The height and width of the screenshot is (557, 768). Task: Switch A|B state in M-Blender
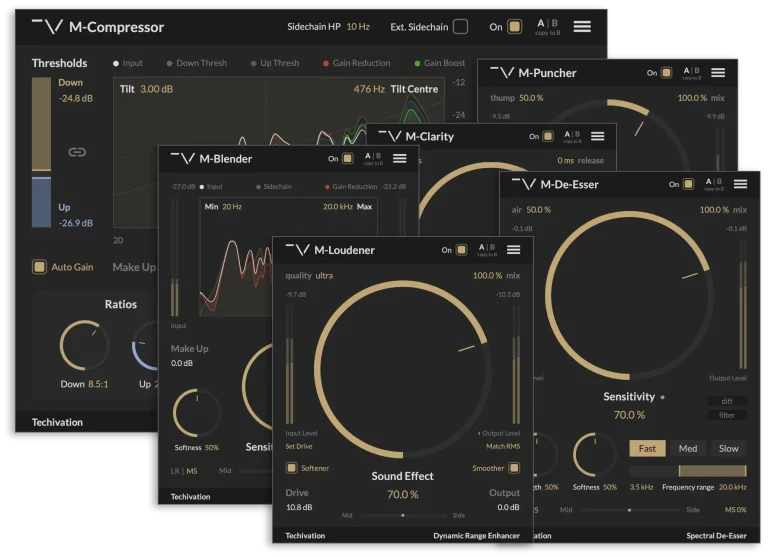(x=373, y=159)
